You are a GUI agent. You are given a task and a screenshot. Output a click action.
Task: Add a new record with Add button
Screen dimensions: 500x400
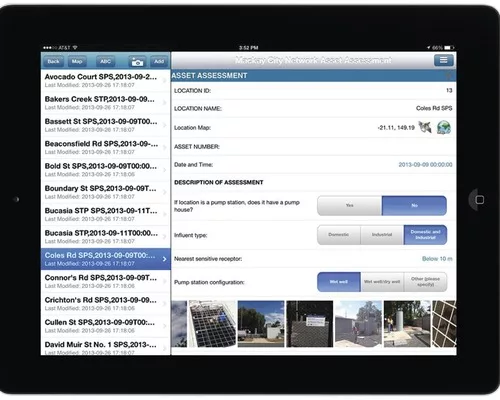point(159,61)
